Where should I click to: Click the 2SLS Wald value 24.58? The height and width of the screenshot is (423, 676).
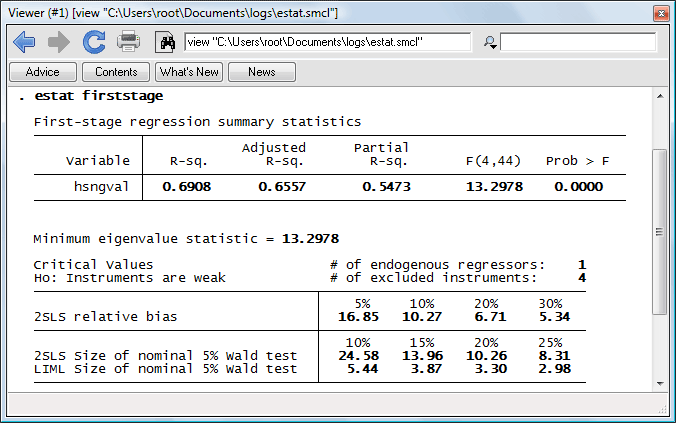click(358, 356)
